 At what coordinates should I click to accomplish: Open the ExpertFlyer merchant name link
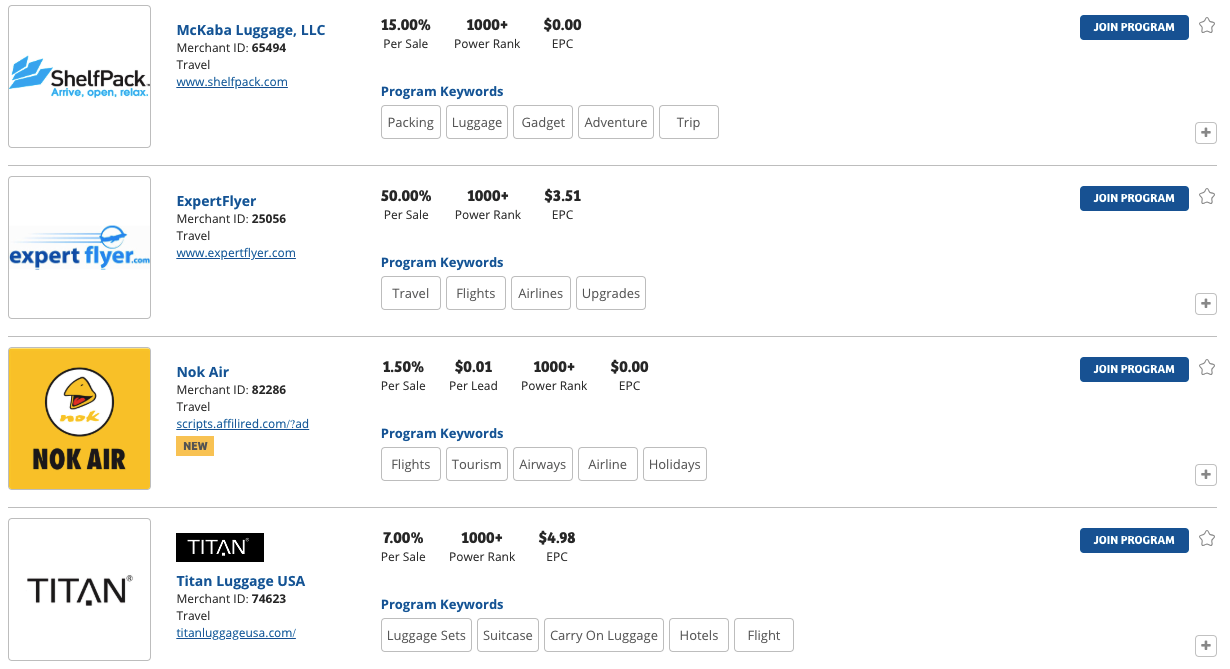[x=216, y=201]
